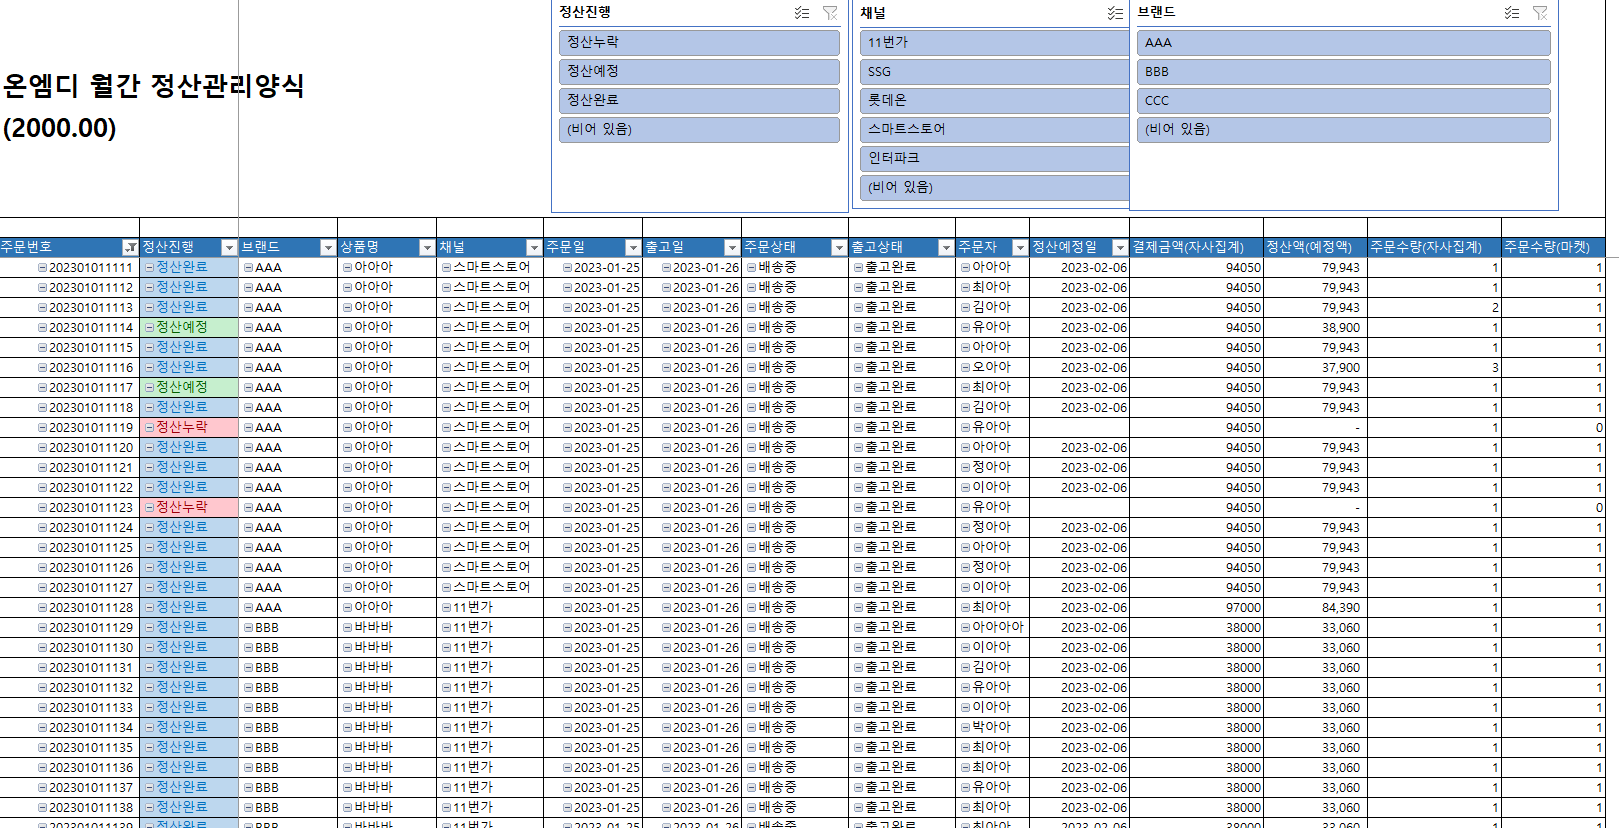The image size is (1619, 828).
Task: Open the 주문일 column filter dropdown
Action: click(632, 247)
